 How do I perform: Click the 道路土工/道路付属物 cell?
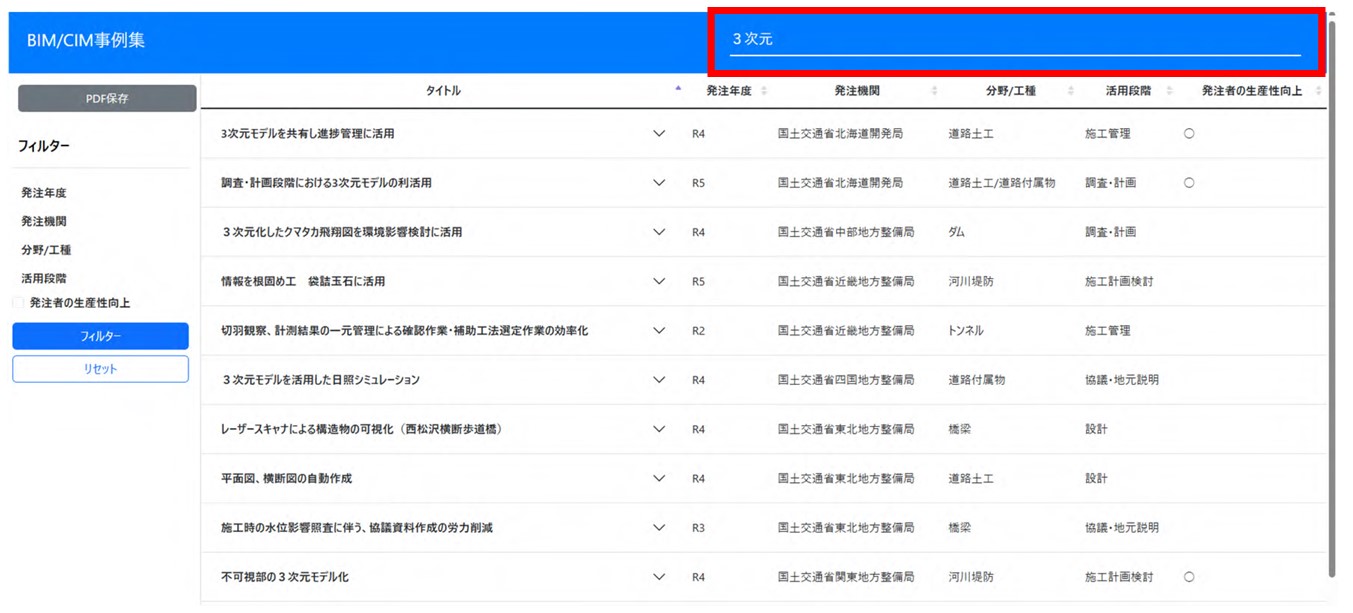1001,183
